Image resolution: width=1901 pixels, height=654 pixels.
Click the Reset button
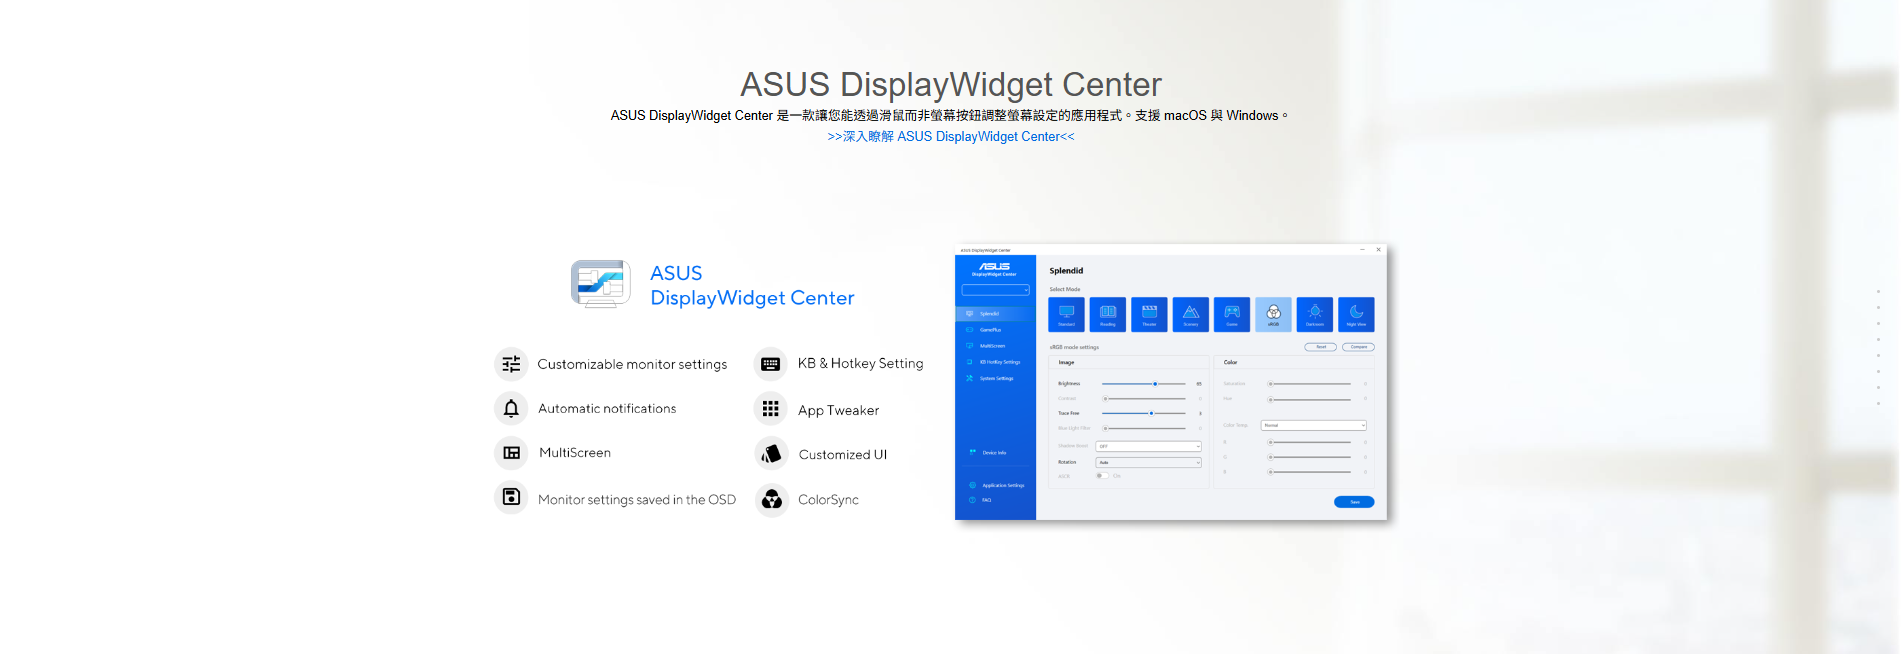tap(1320, 347)
